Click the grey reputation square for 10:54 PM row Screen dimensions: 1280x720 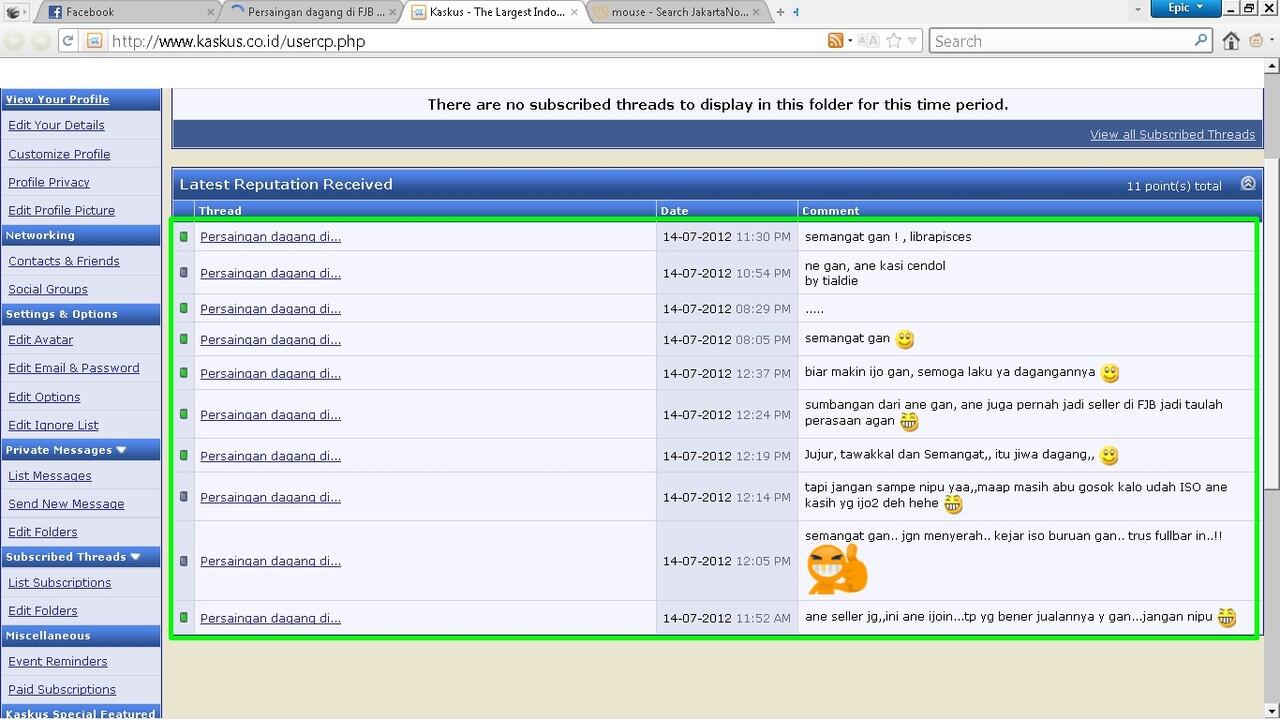184,273
